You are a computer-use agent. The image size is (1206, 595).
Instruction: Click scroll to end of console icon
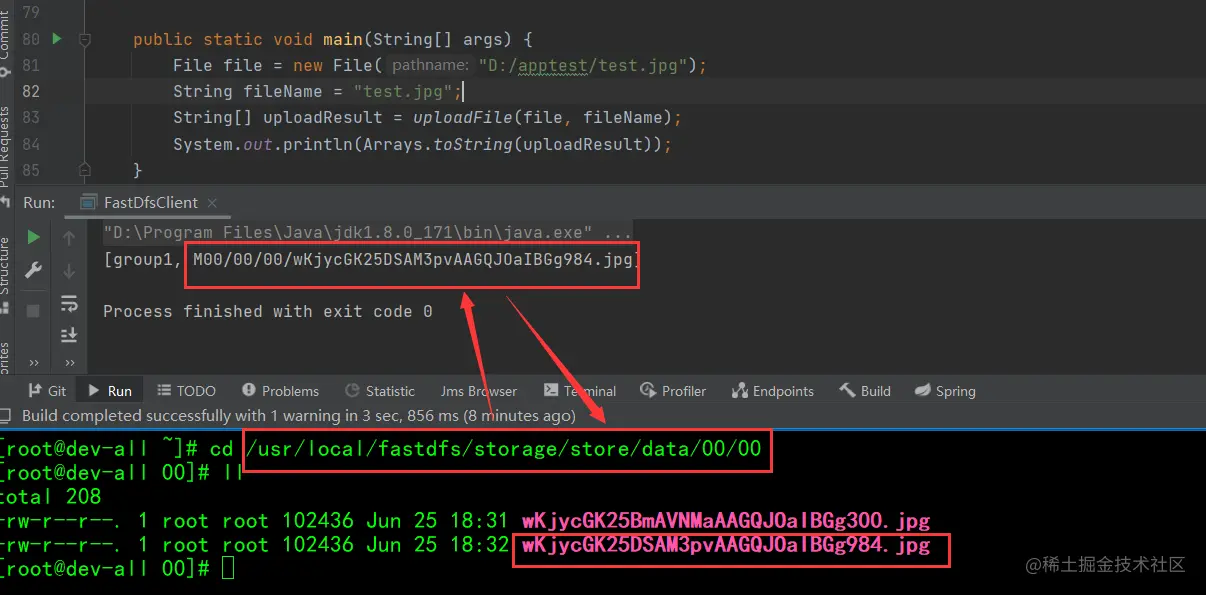pyautogui.click(x=69, y=335)
